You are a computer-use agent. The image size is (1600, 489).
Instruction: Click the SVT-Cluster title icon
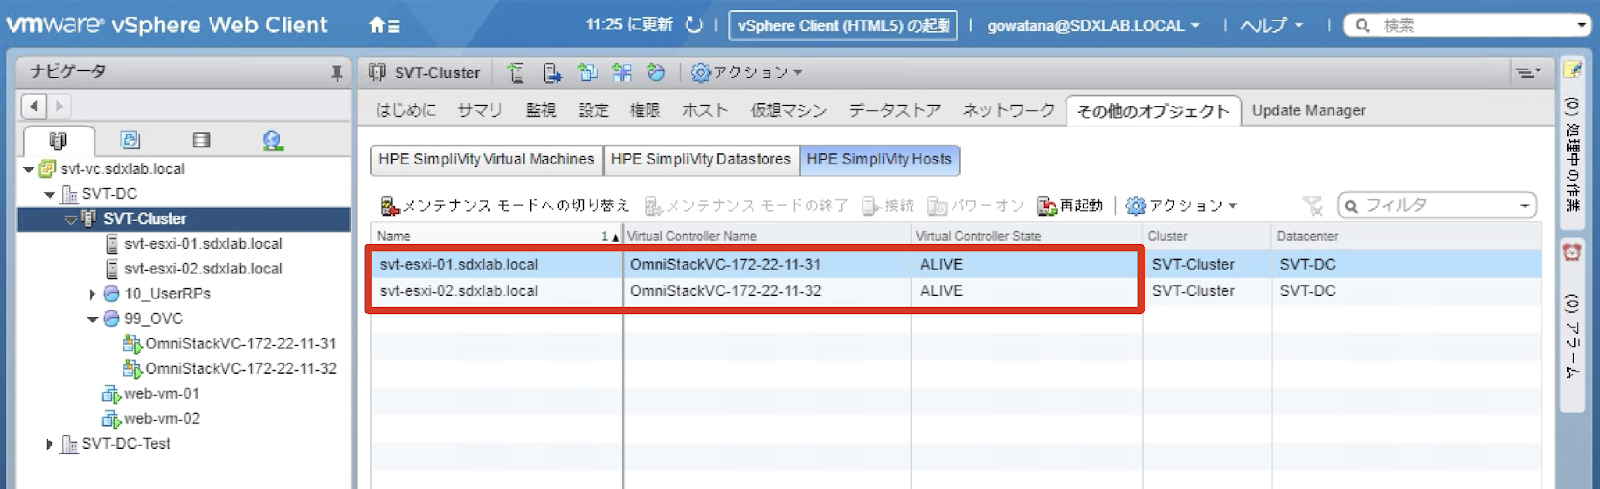(377, 72)
